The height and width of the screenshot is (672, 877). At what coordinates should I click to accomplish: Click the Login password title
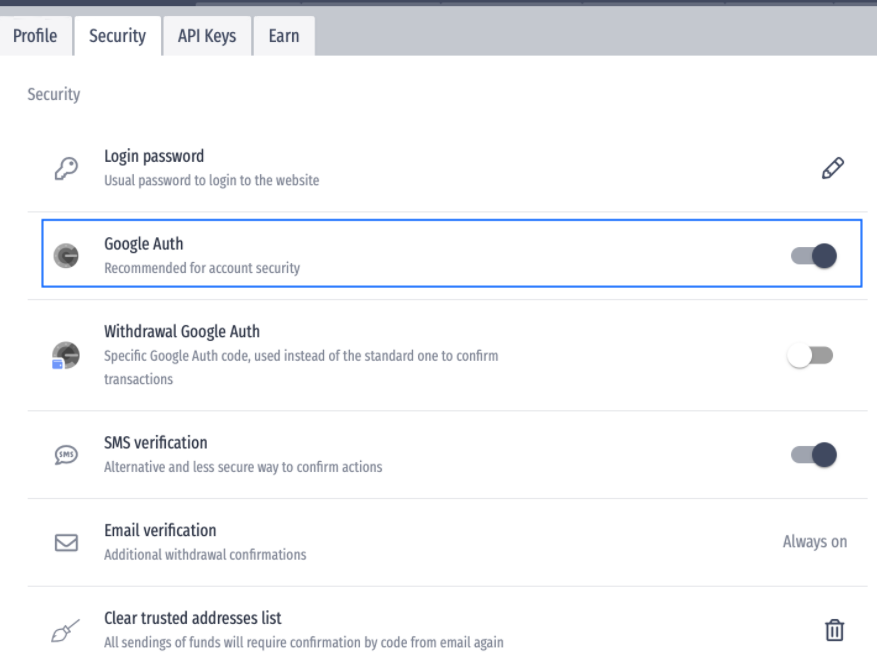[154, 156]
